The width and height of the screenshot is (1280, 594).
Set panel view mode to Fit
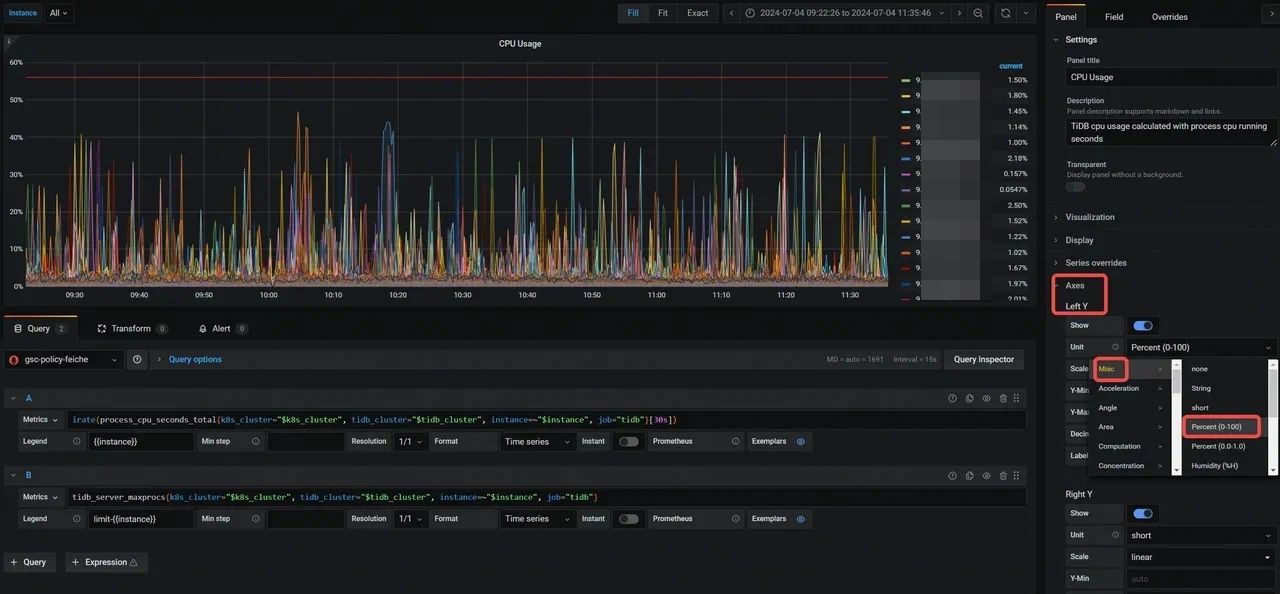(663, 13)
